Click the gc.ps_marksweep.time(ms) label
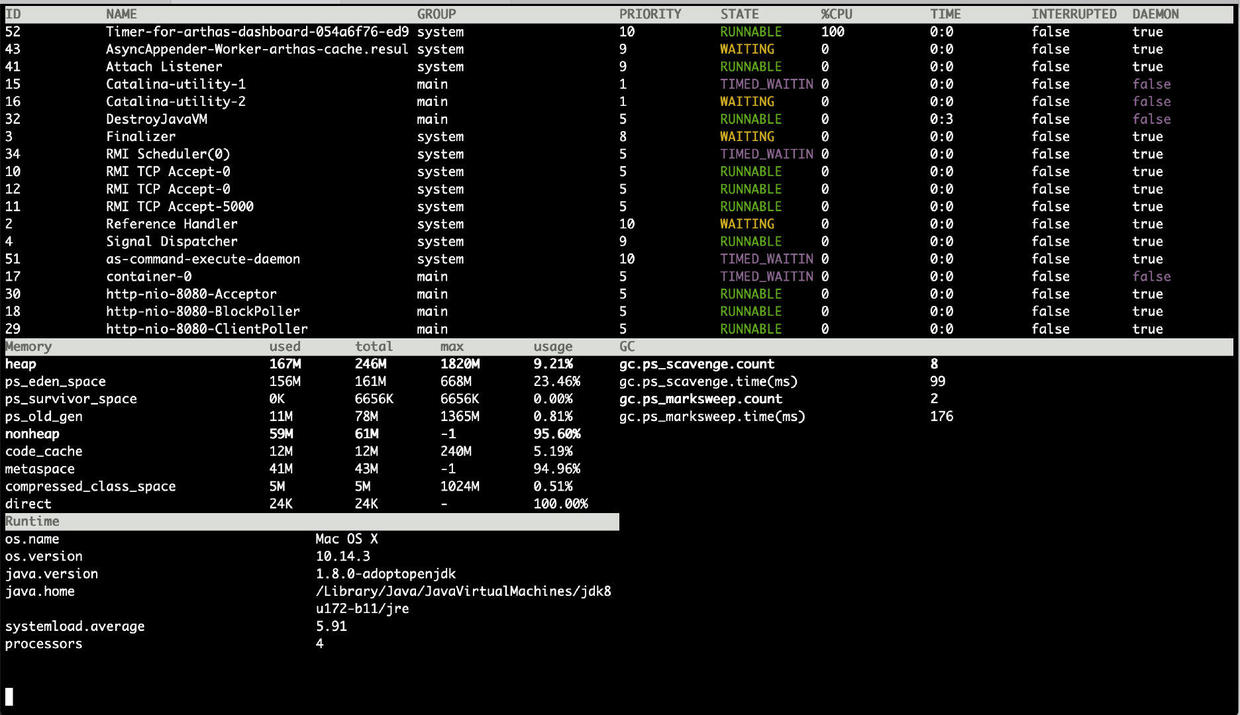Image resolution: width=1240 pixels, height=715 pixels. (x=713, y=416)
